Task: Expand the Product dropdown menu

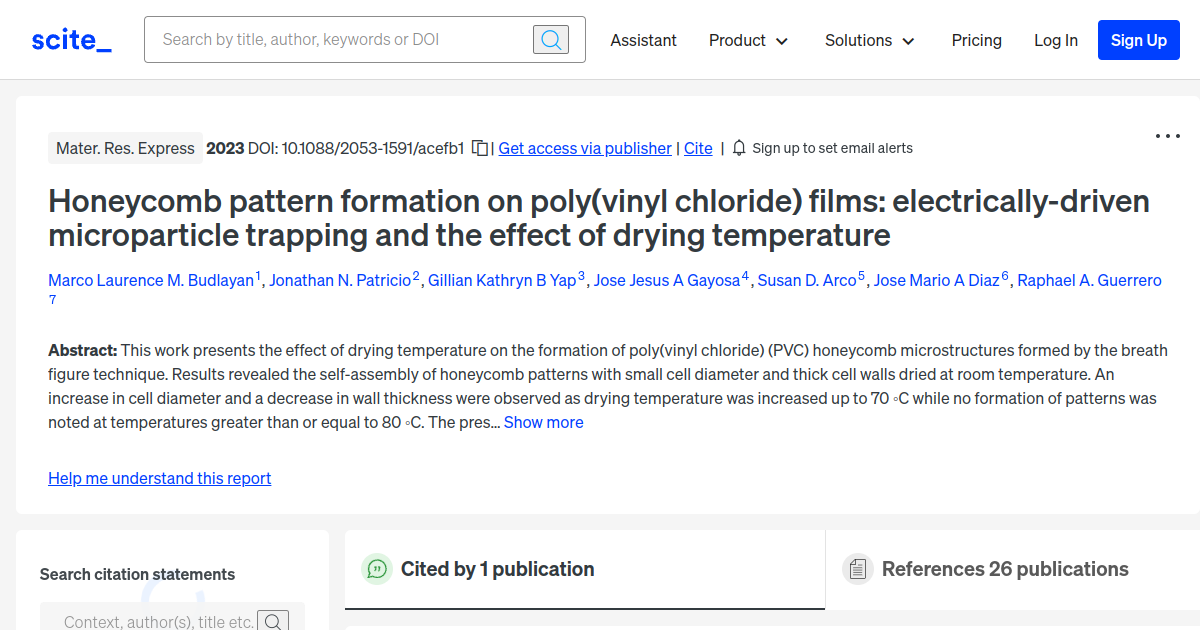Action: (748, 40)
